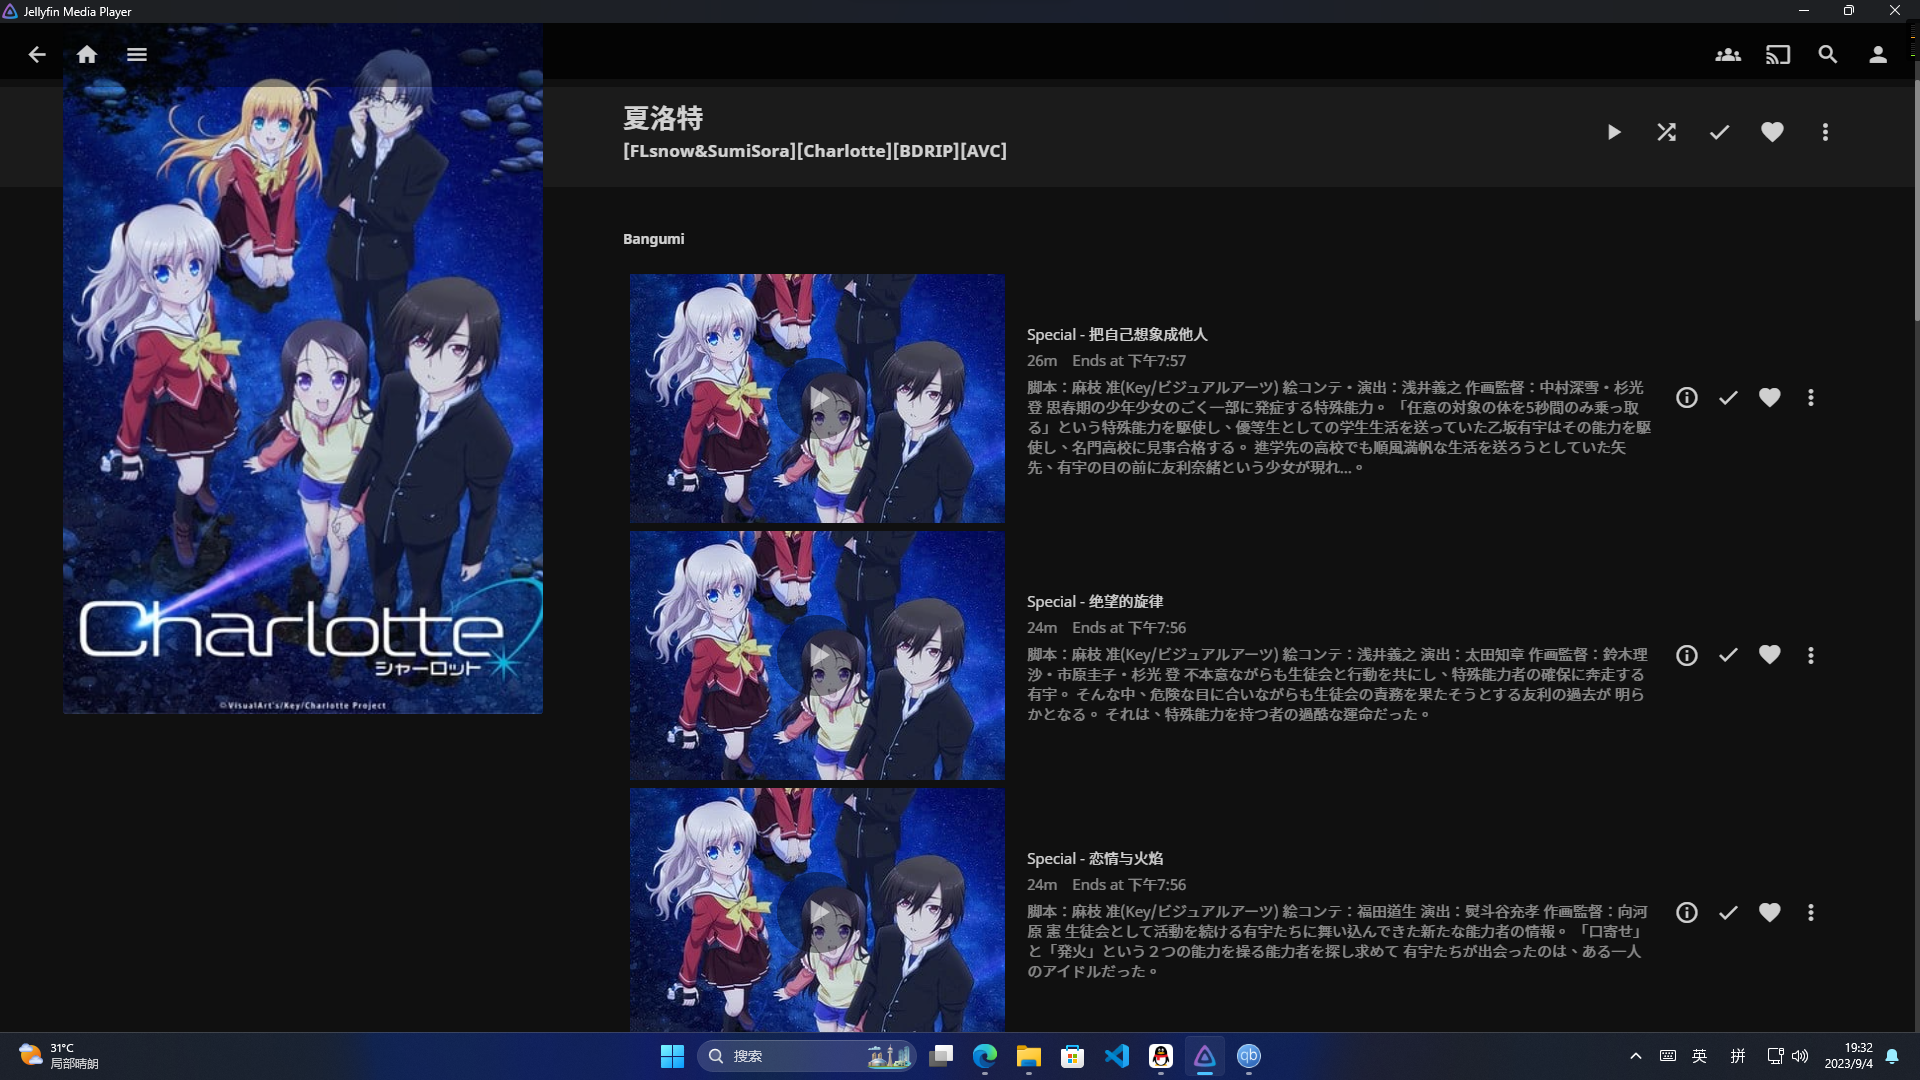Add the series to favorites
The height and width of the screenshot is (1080, 1920).
click(x=1771, y=131)
